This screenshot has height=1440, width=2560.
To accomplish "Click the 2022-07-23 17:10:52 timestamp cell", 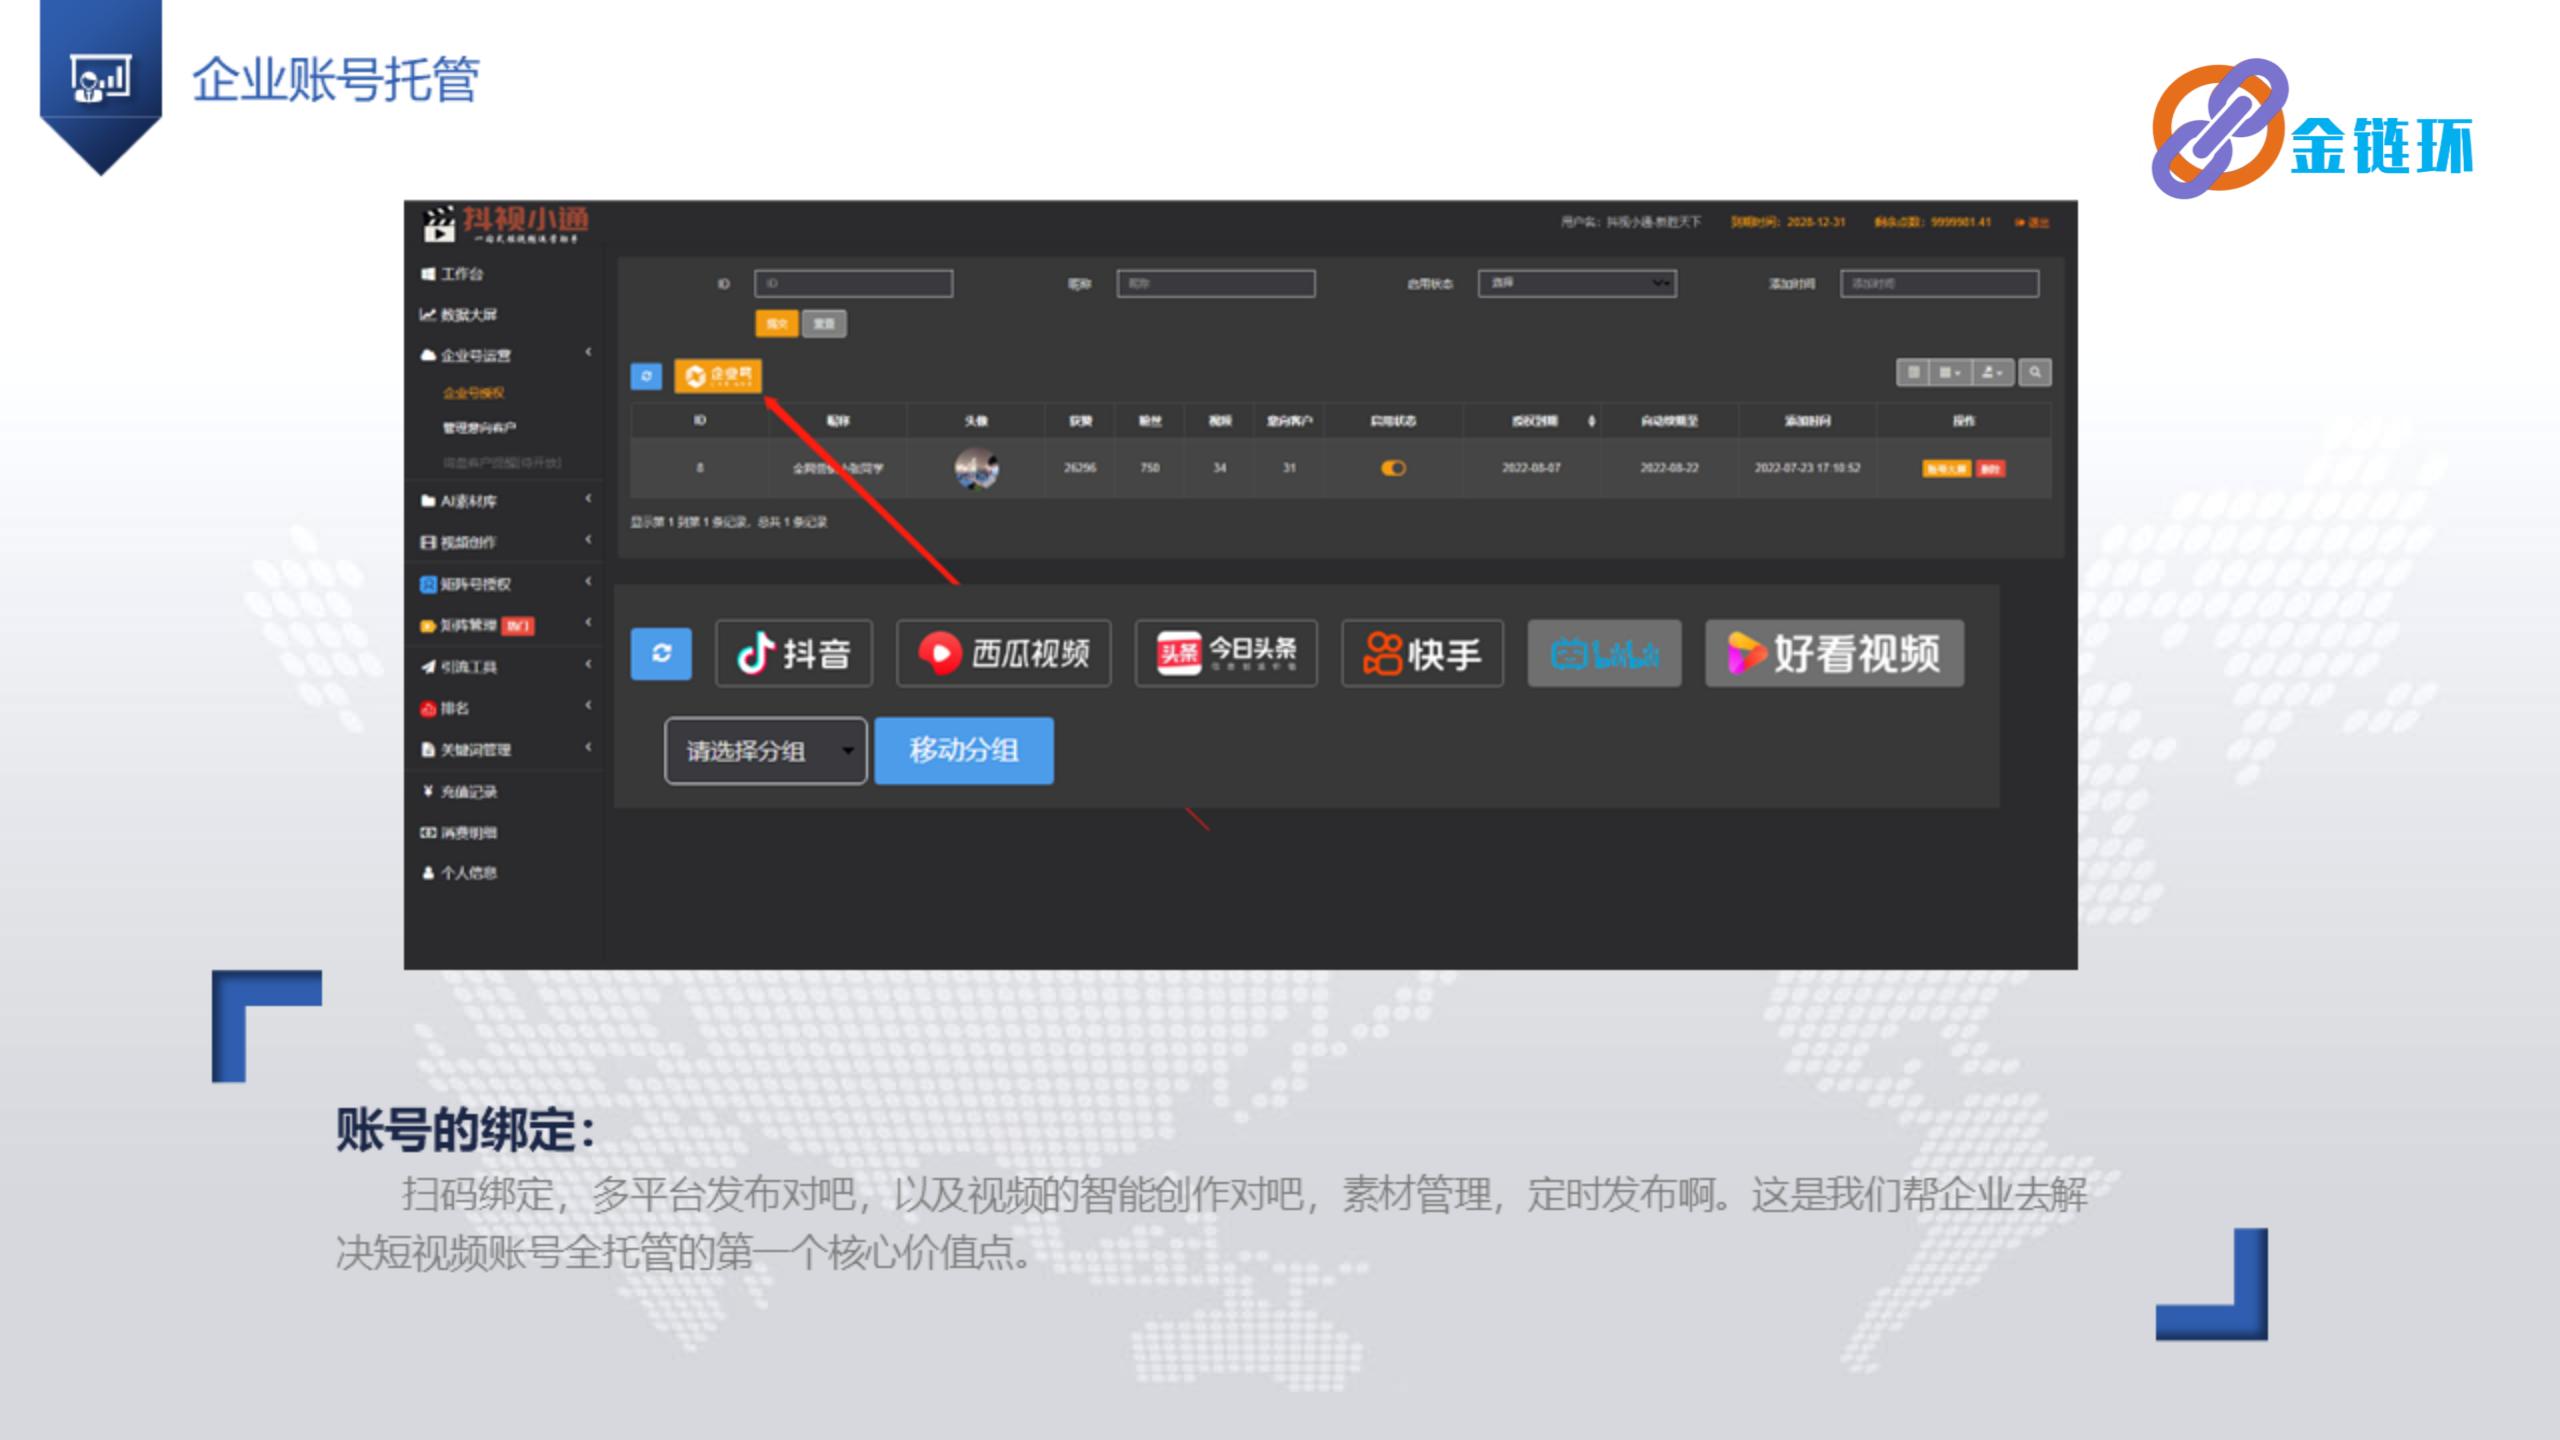I will [x=1807, y=468].
